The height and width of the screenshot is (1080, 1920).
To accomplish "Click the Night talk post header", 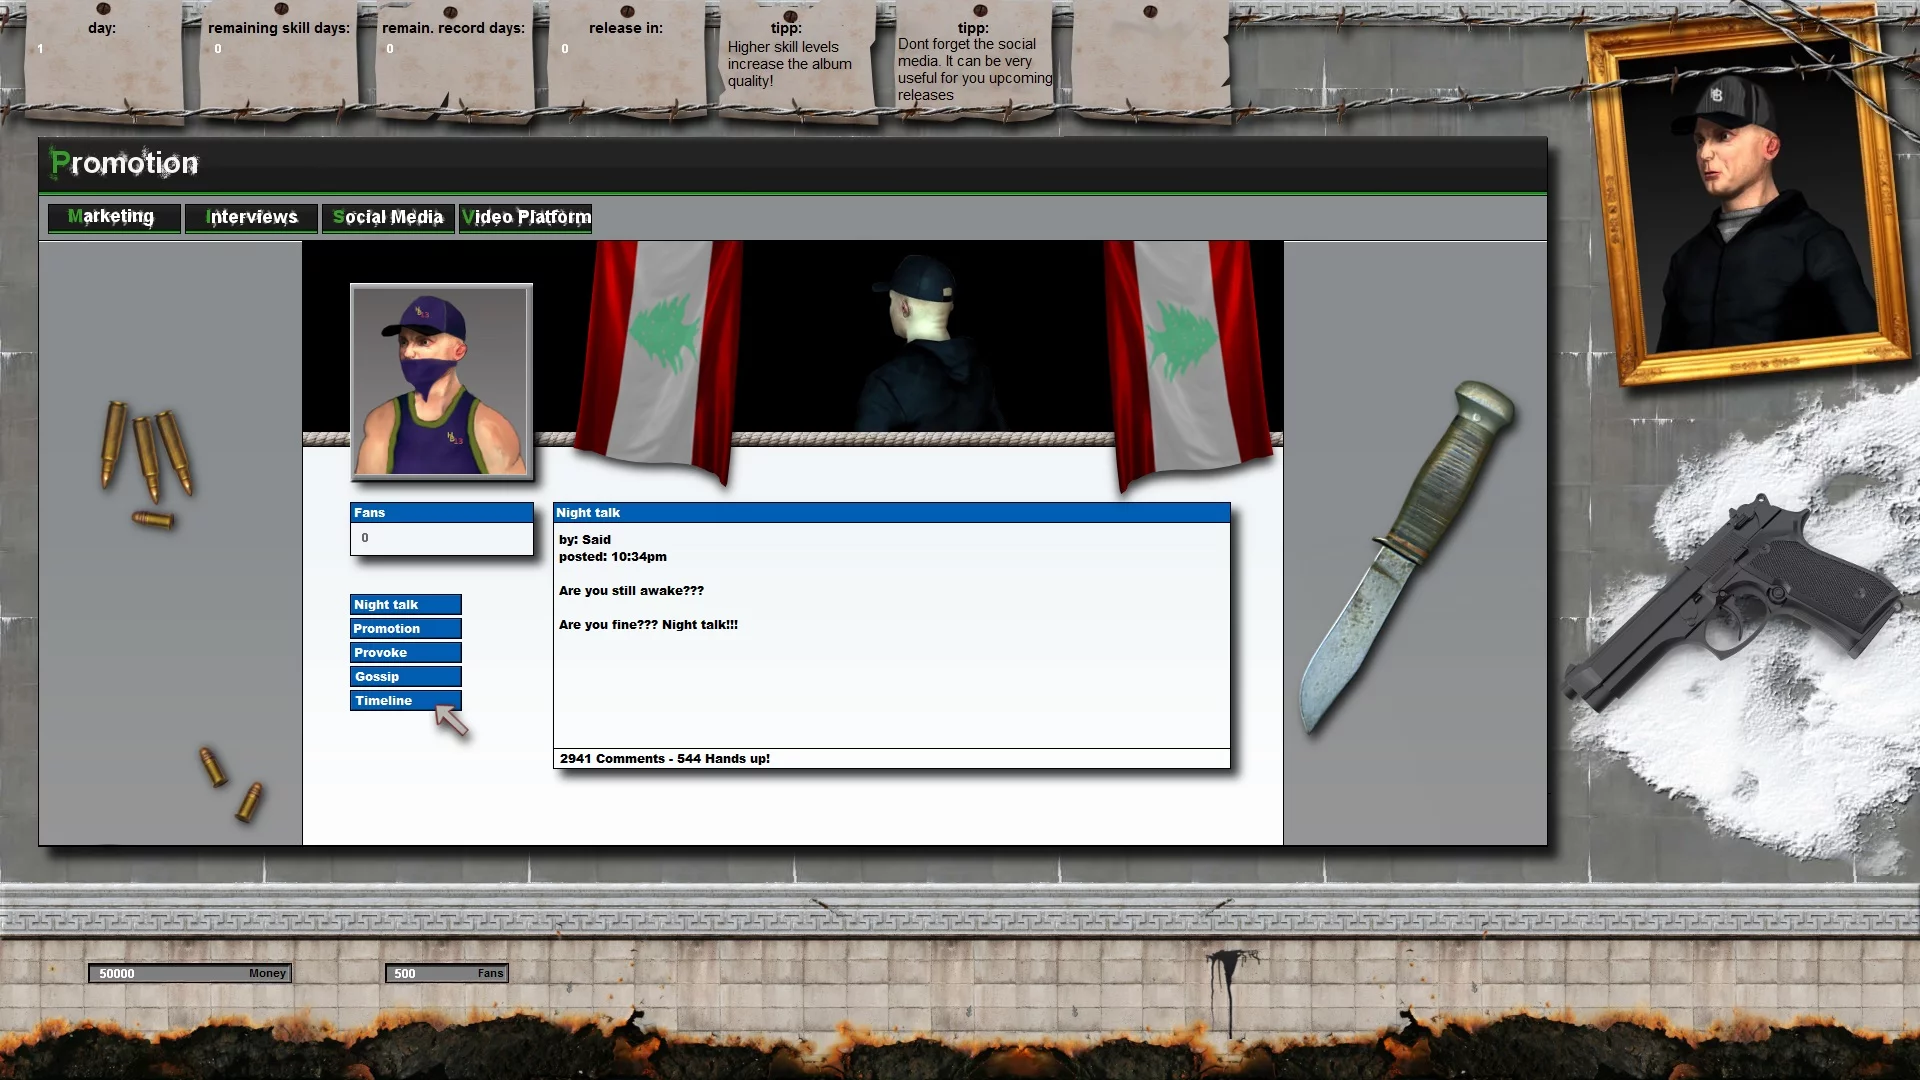I will [891, 513].
